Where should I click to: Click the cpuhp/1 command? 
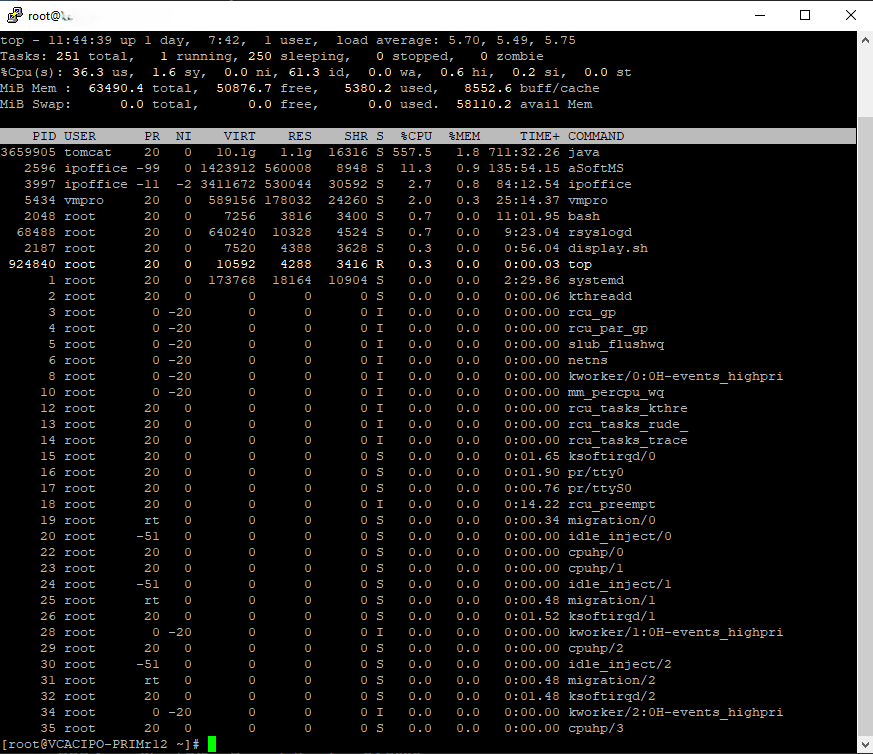pos(596,569)
